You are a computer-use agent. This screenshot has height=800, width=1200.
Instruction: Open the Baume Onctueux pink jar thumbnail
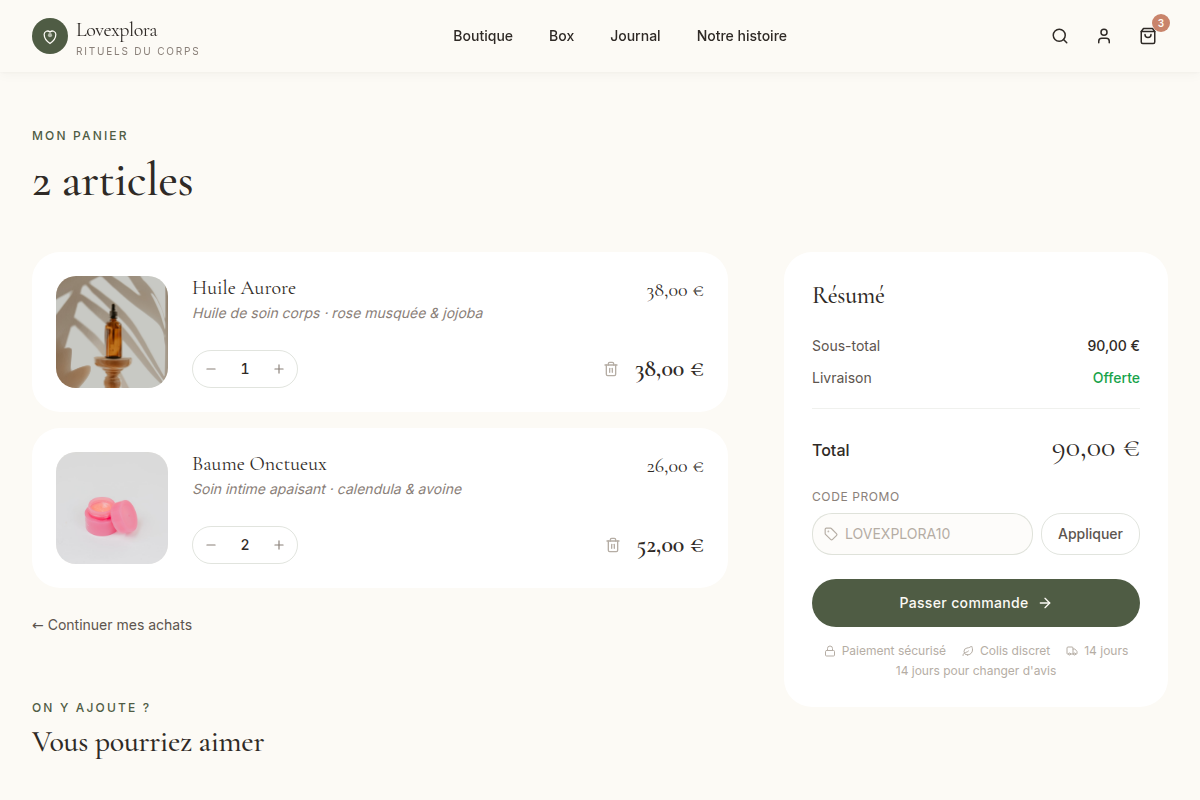click(112, 508)
